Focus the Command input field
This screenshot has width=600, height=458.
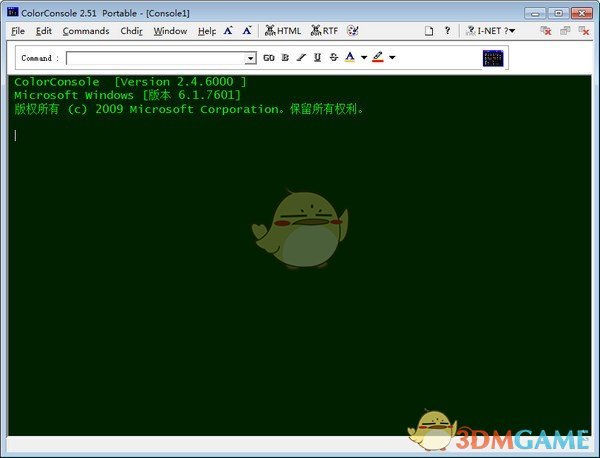pos(156,58)
